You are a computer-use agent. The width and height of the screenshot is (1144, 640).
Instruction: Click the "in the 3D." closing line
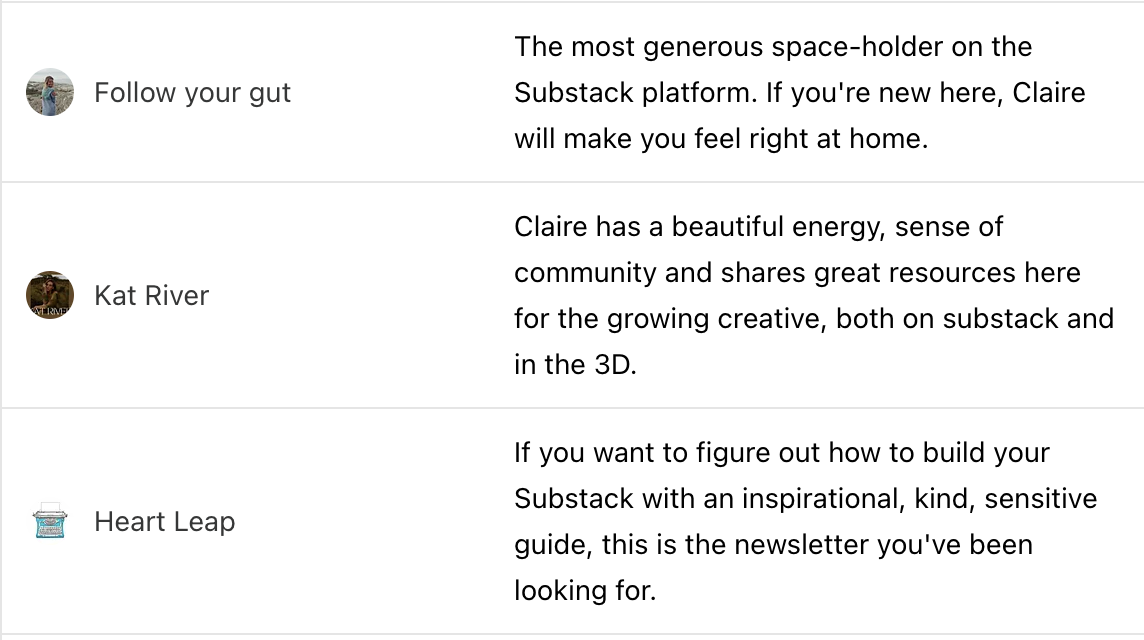(574, 365)
